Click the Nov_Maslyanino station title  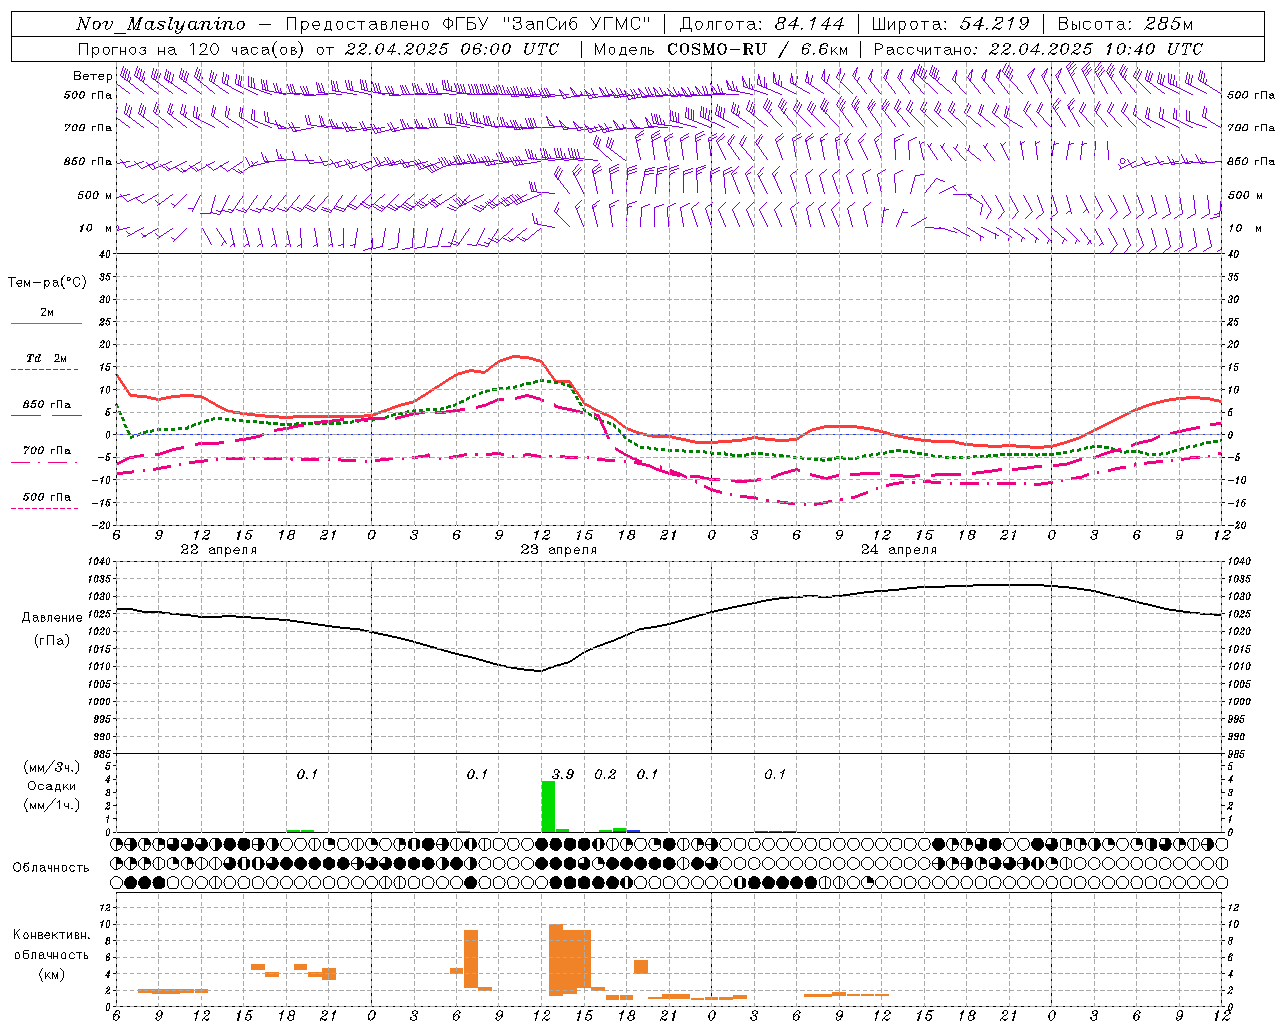pos(161,24)
